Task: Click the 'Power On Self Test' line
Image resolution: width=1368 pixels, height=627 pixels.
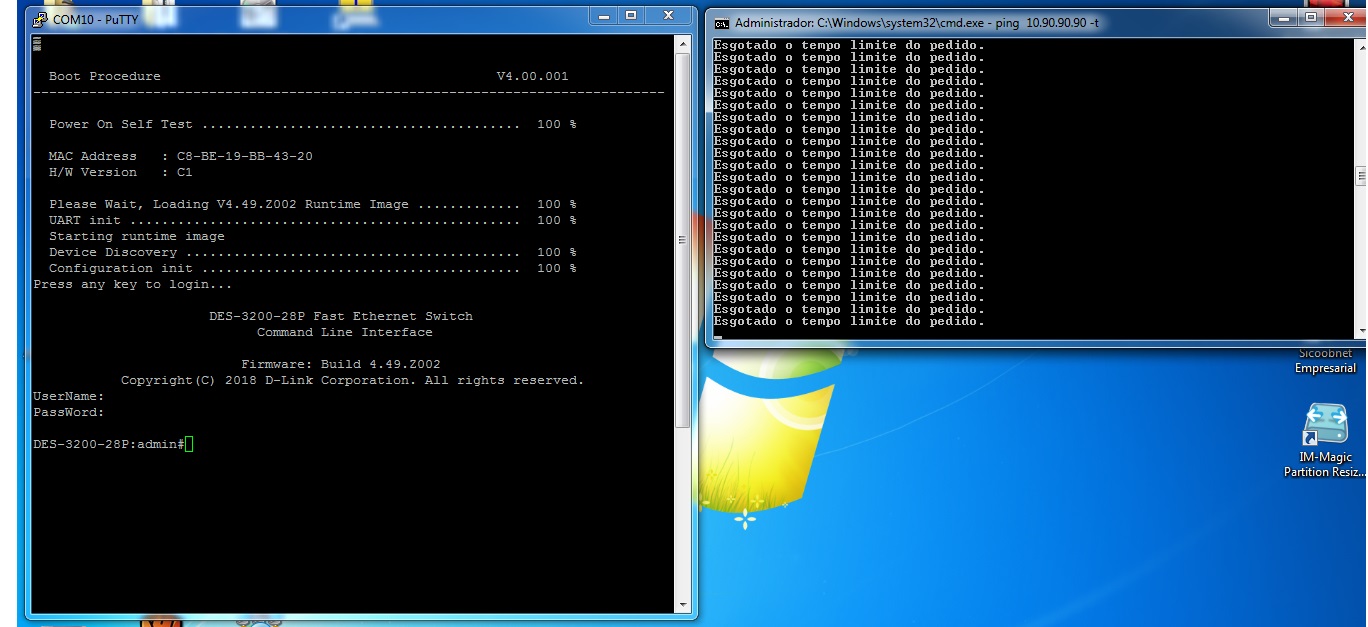Action: click(313, 124)
